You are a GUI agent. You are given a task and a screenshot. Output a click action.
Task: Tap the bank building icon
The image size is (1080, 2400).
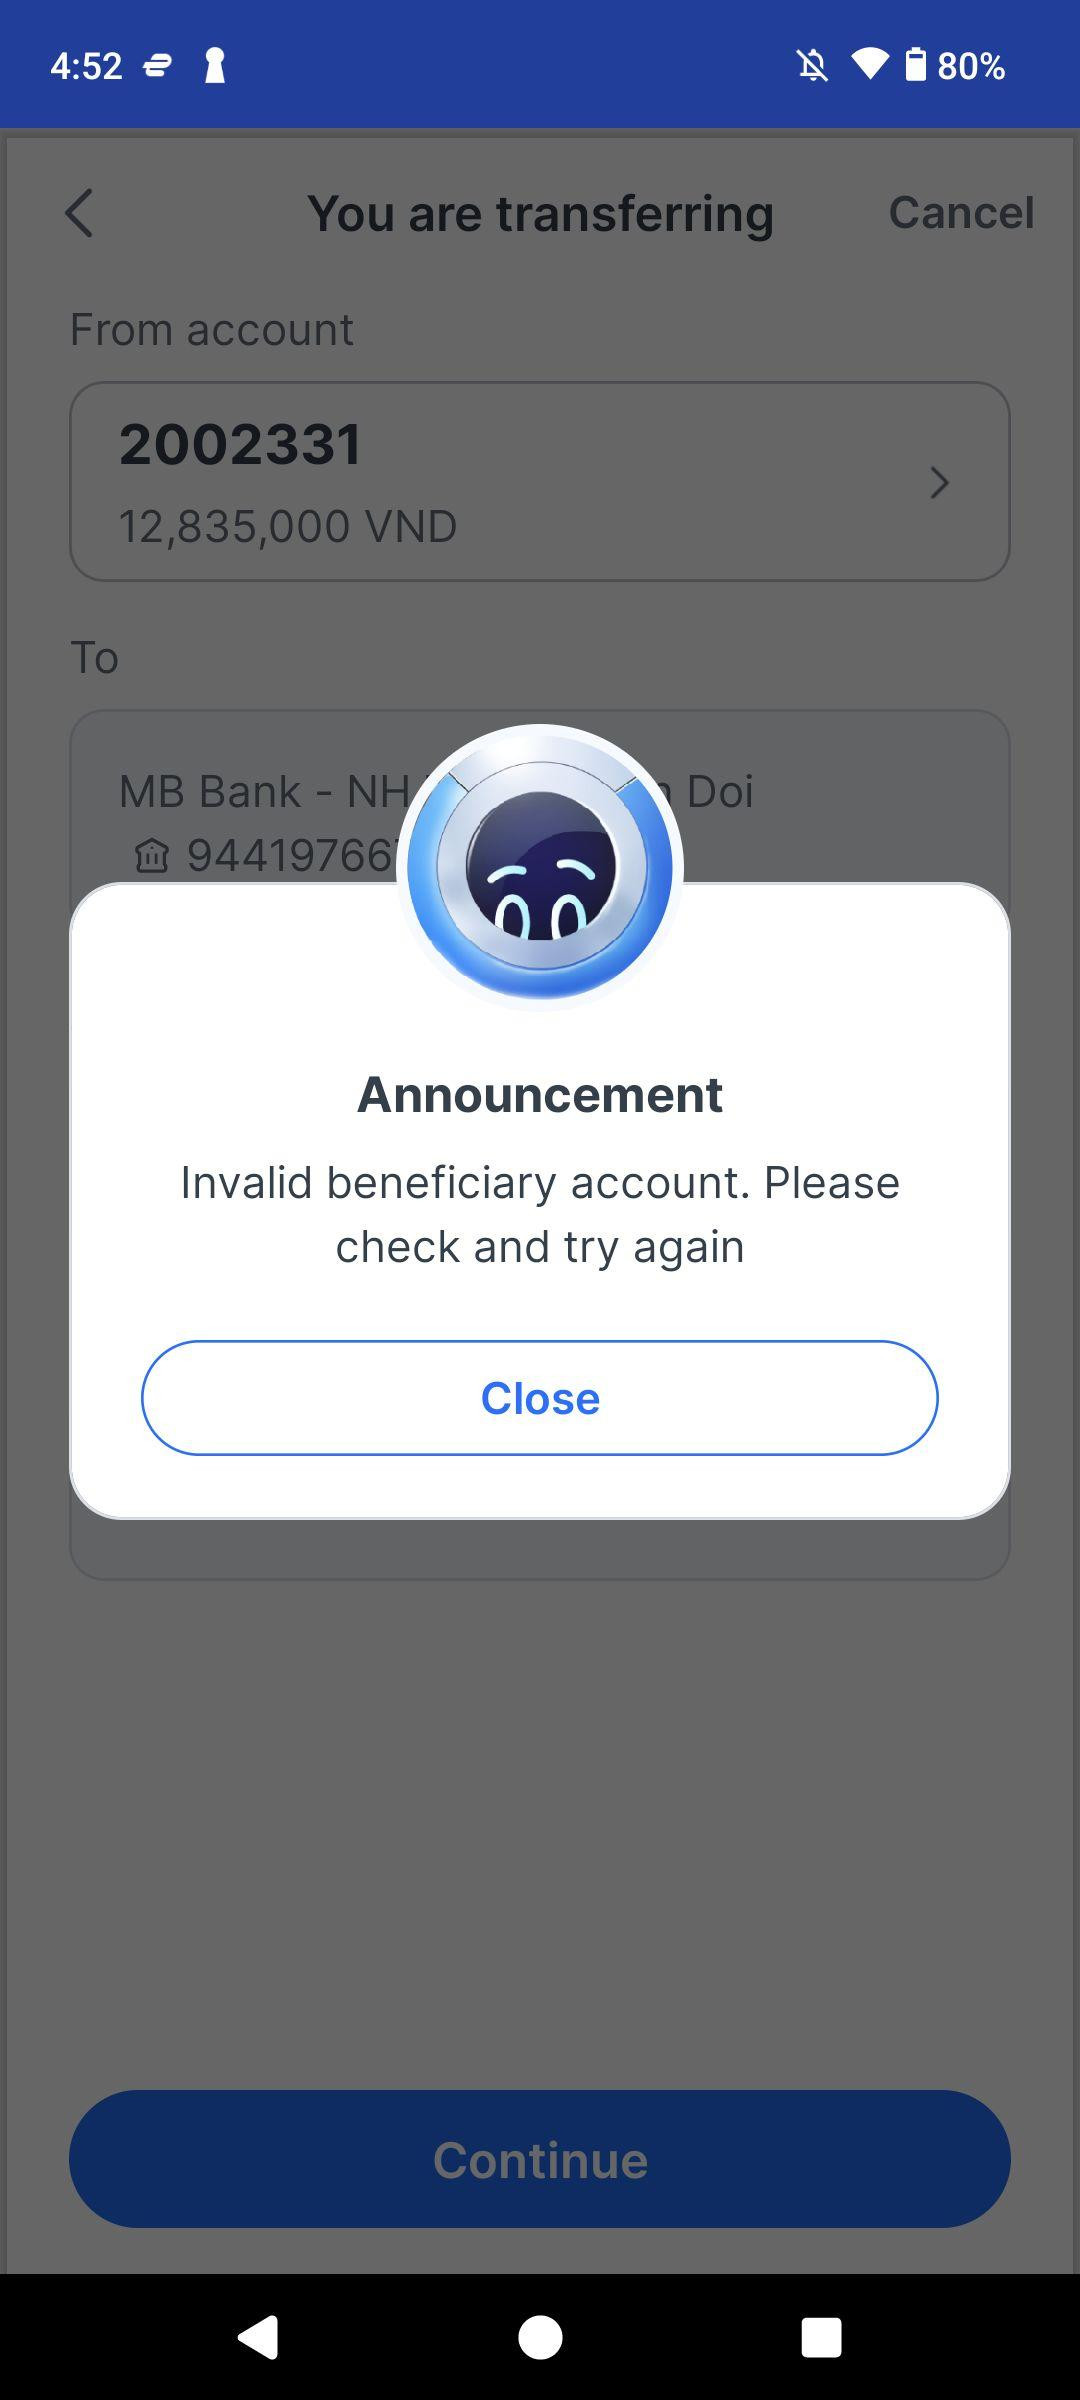point(152,856)
